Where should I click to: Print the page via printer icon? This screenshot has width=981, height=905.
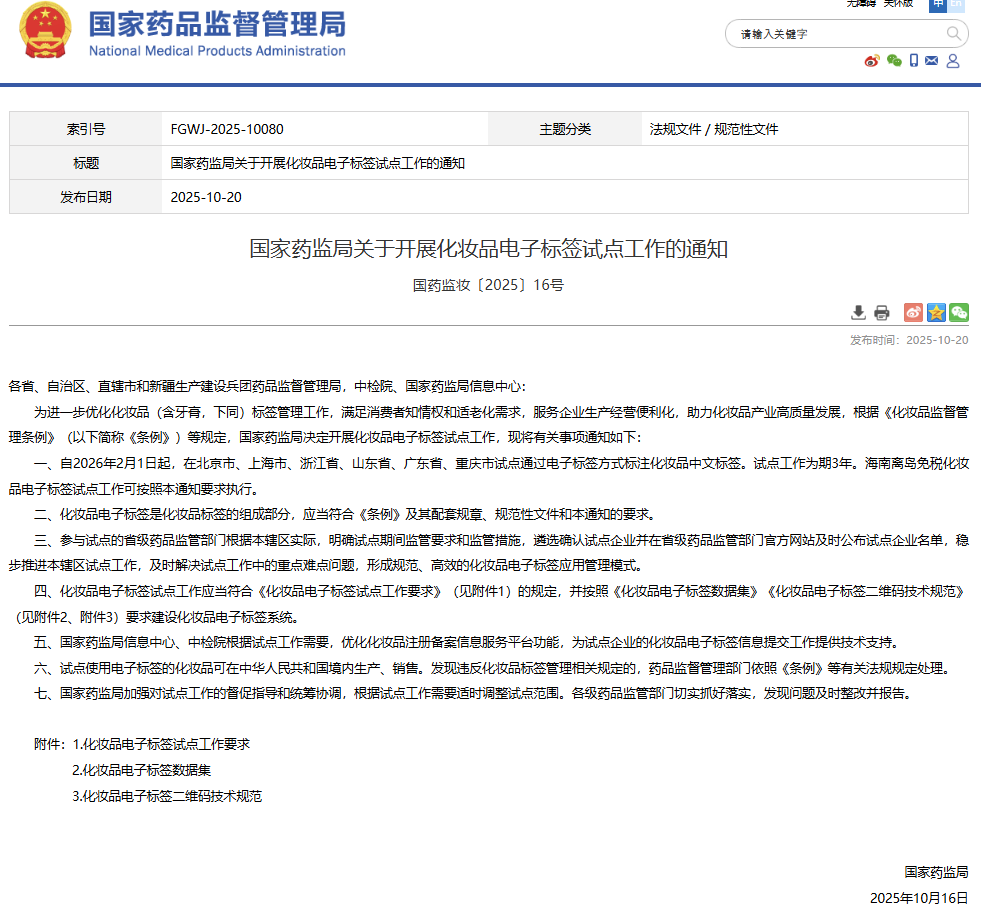tap(881, 312)
